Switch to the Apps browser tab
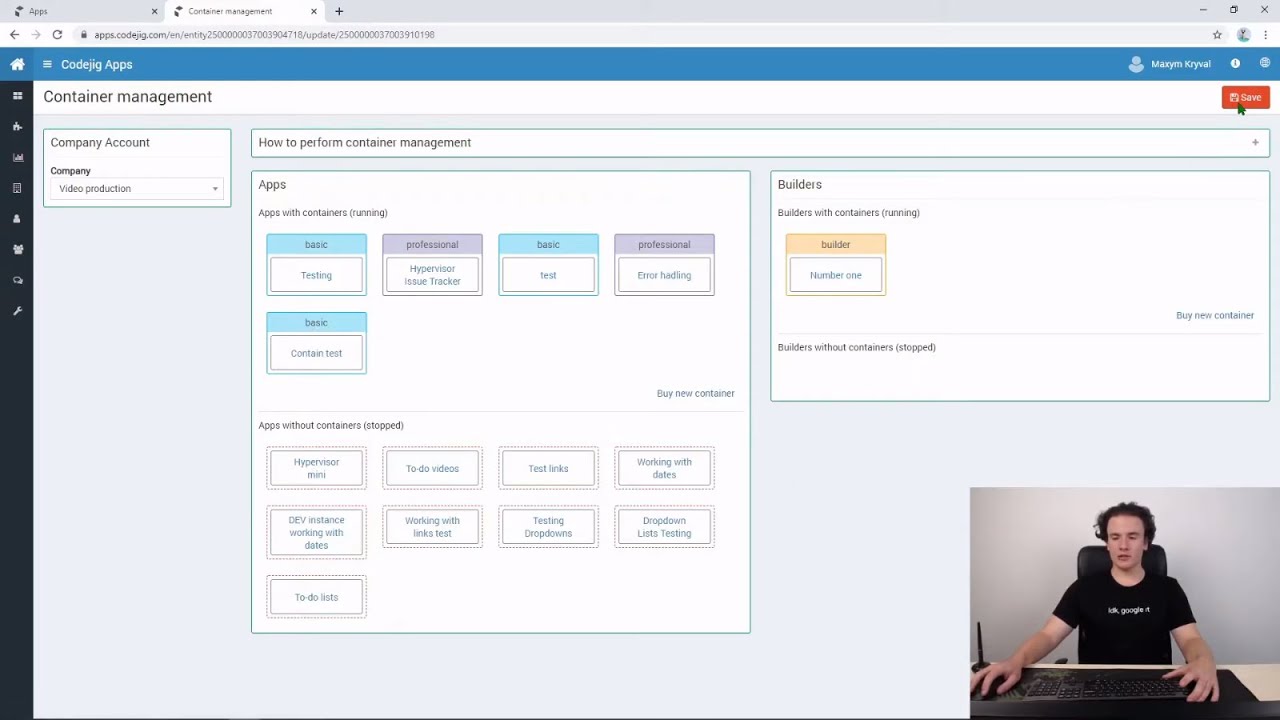Viewport: 1280px width, 720px height. click(84, 11)
